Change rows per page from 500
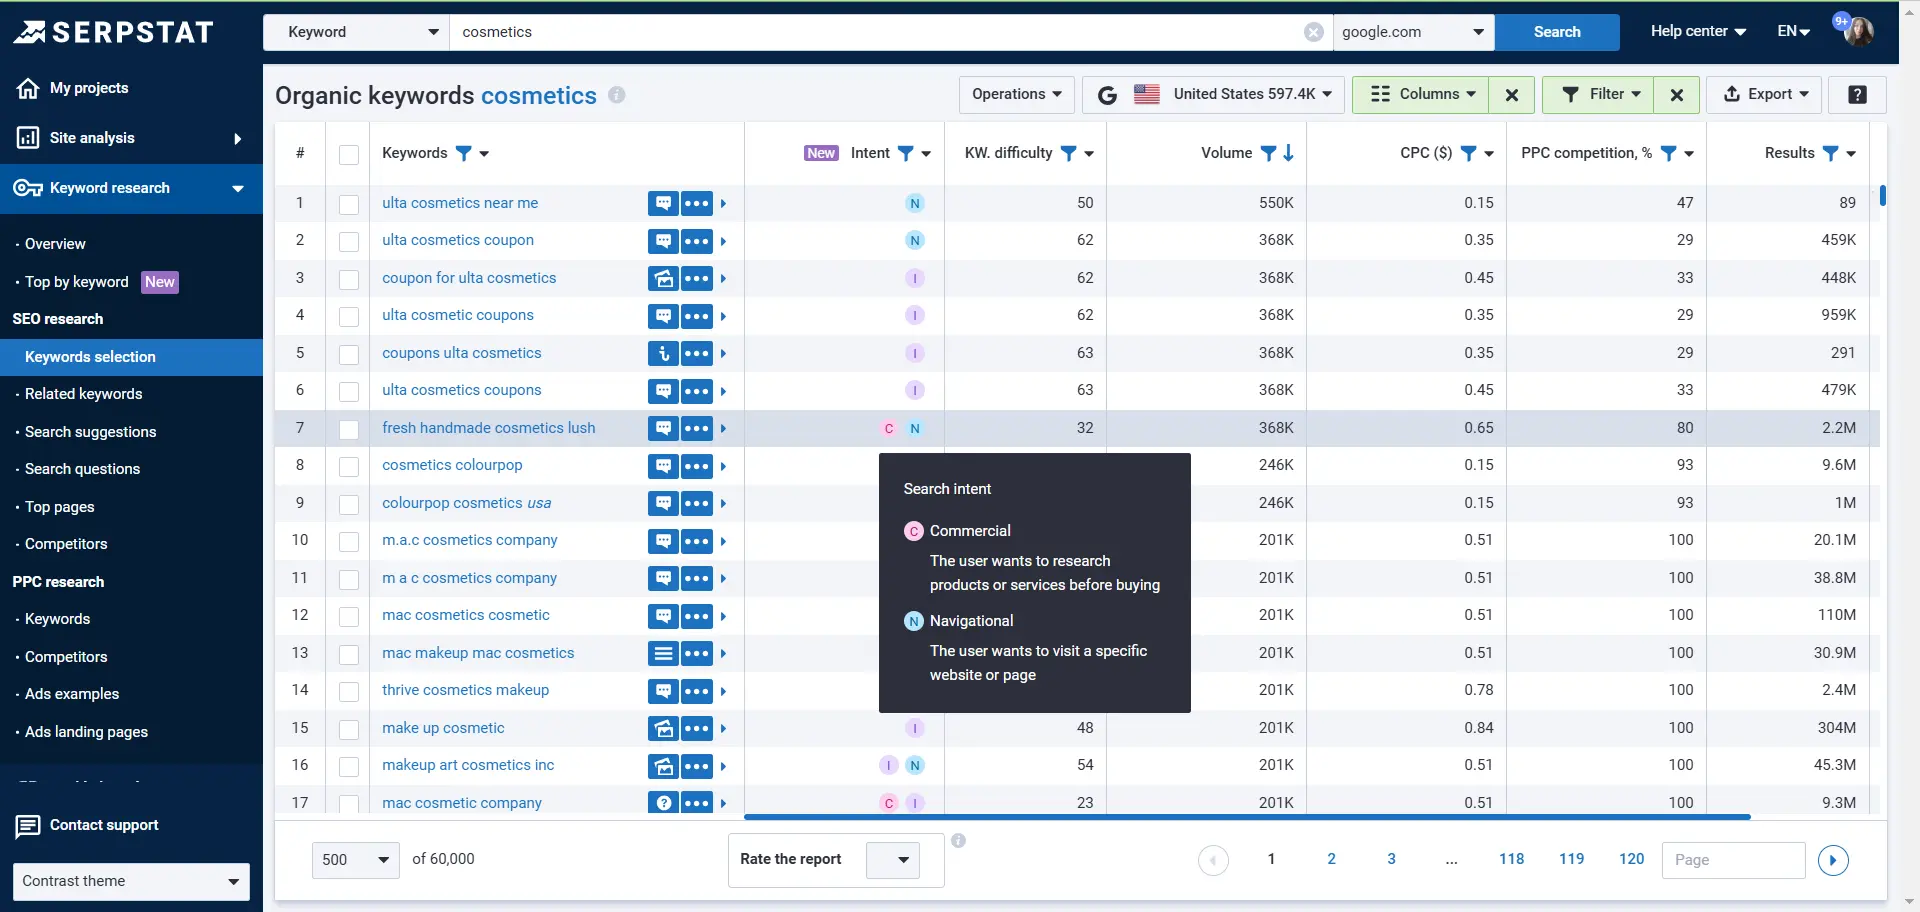The image size is (1920, 912). [x=355, y=860]
